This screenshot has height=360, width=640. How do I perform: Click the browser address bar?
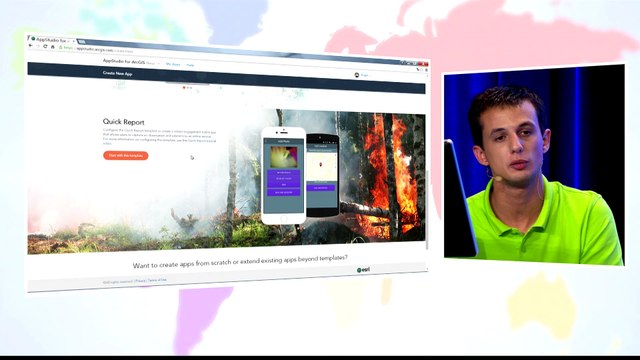229,55
